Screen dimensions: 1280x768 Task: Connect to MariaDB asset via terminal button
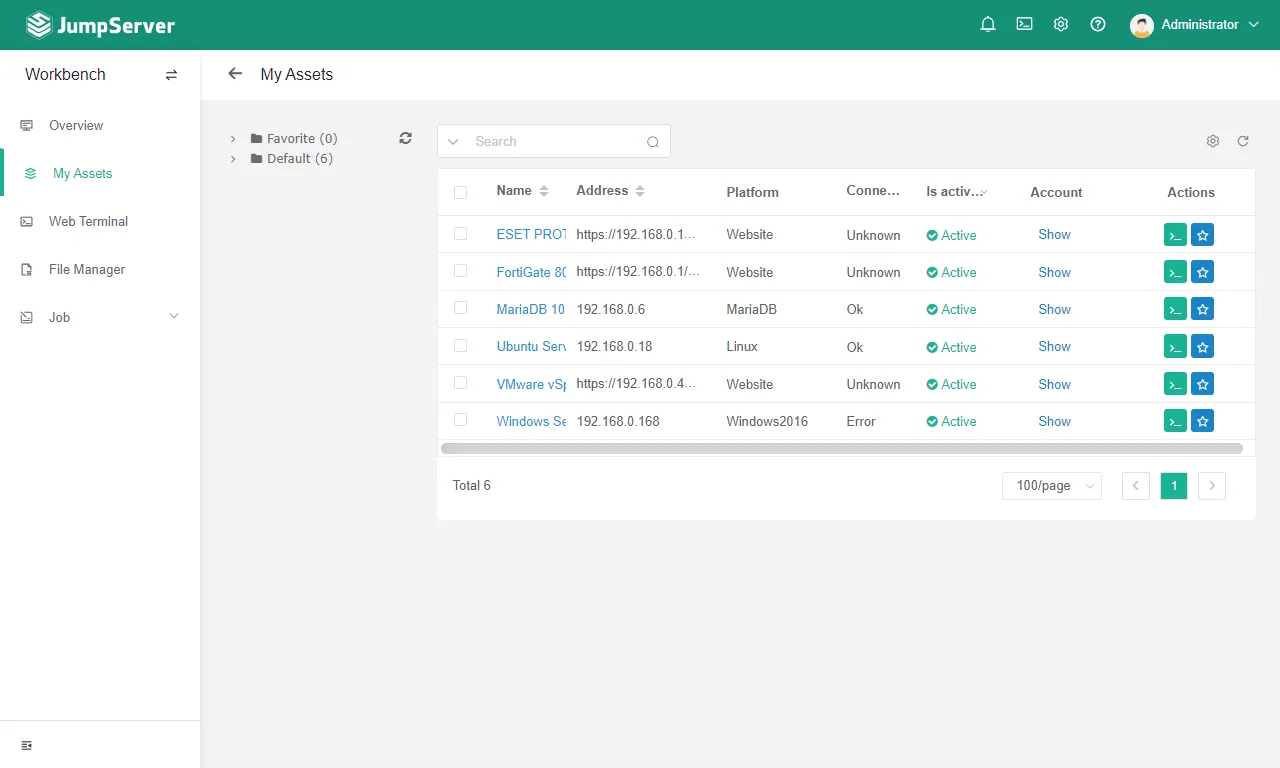click(x=1175, y=309)
